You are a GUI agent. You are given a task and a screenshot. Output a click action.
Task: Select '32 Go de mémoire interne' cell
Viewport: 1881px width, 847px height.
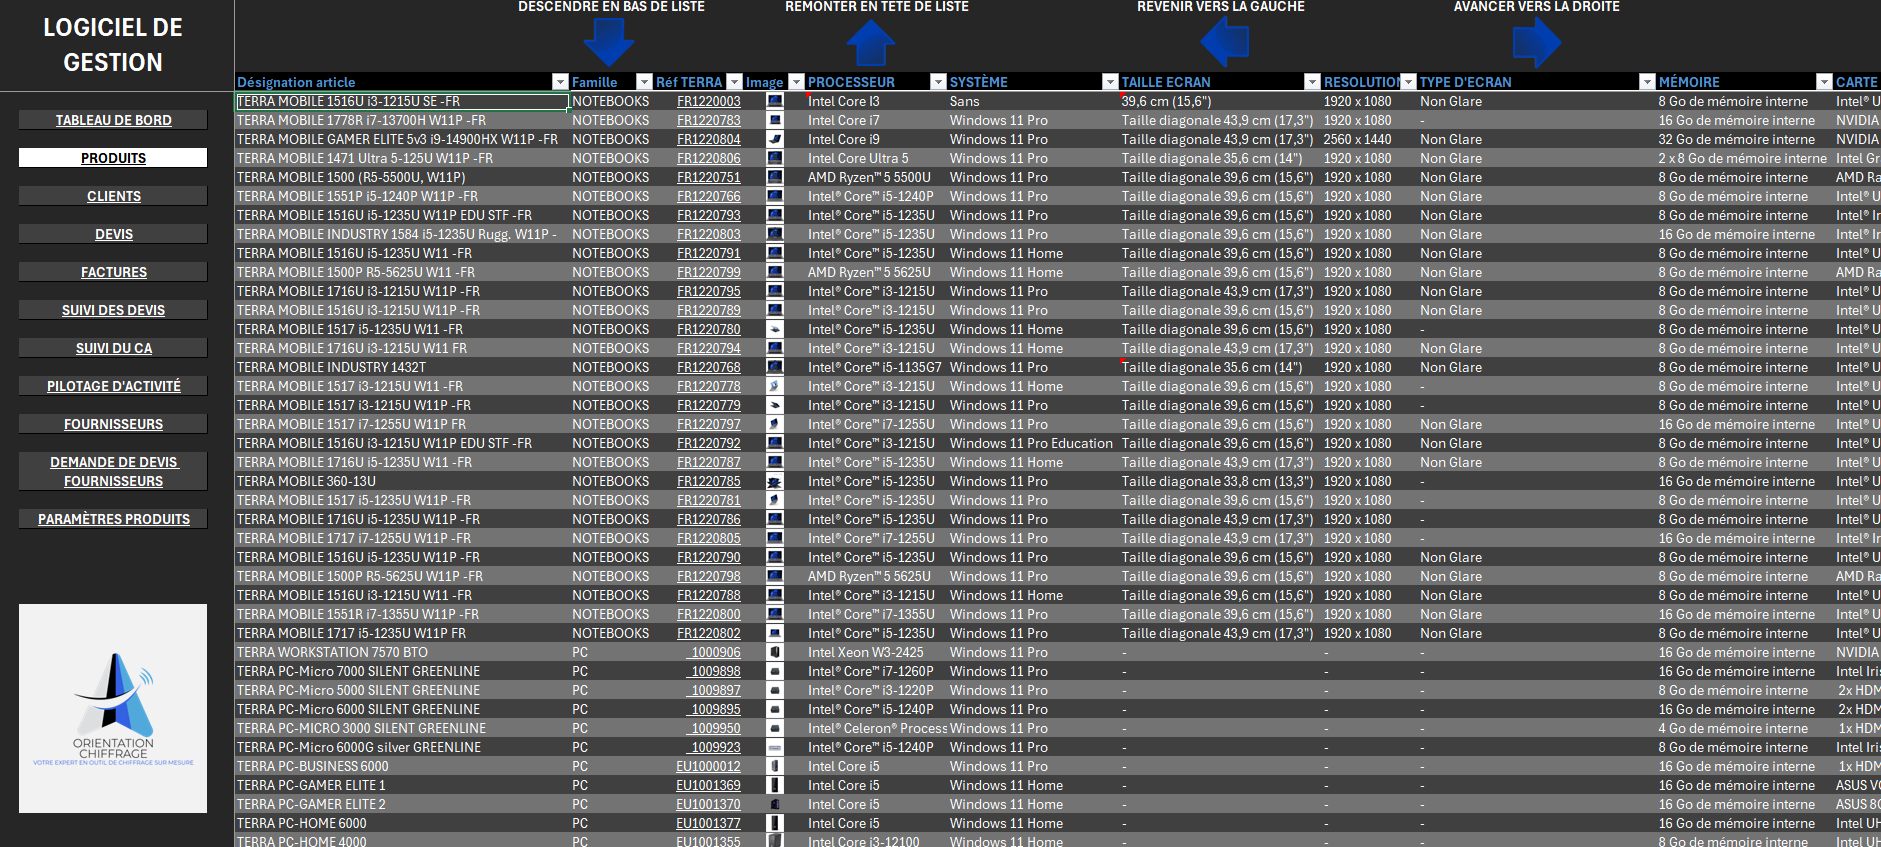[1744, 139]
